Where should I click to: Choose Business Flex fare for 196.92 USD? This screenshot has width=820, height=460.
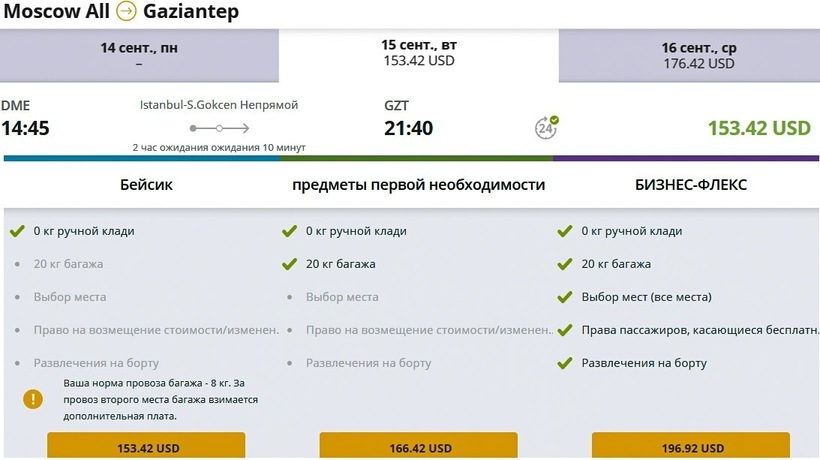pyautogui.click(x=690, y=447)
